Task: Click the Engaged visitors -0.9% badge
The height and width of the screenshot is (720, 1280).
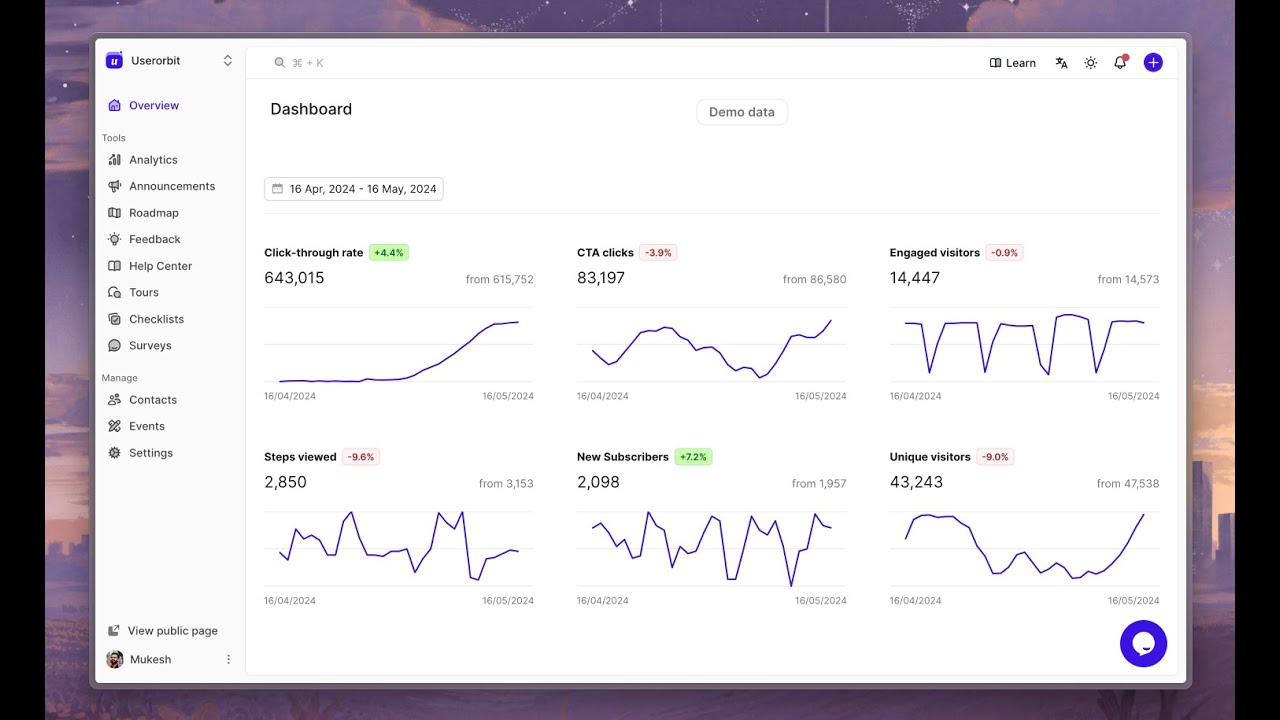Action: tap(1004, 253)
